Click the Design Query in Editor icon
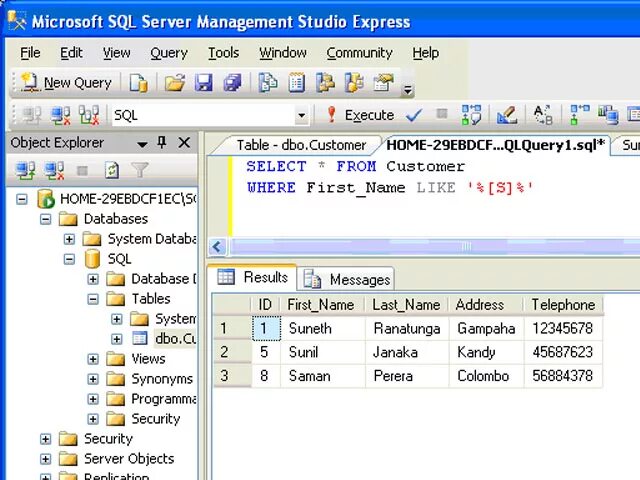The height and width of the screenshot is (480, 640). [x=507, y=115]
